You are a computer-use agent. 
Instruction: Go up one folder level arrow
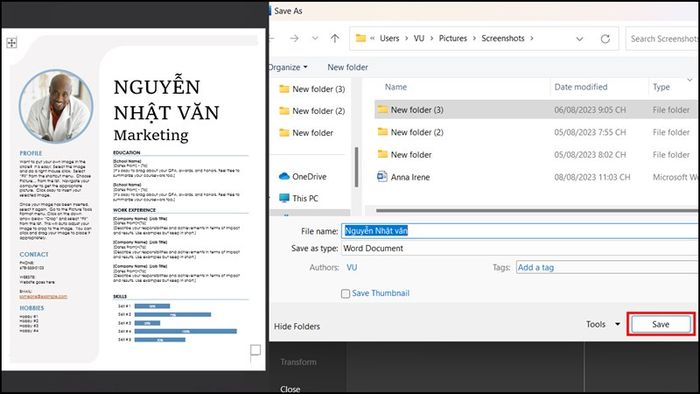pyautogui.click(x=335, y=38)
